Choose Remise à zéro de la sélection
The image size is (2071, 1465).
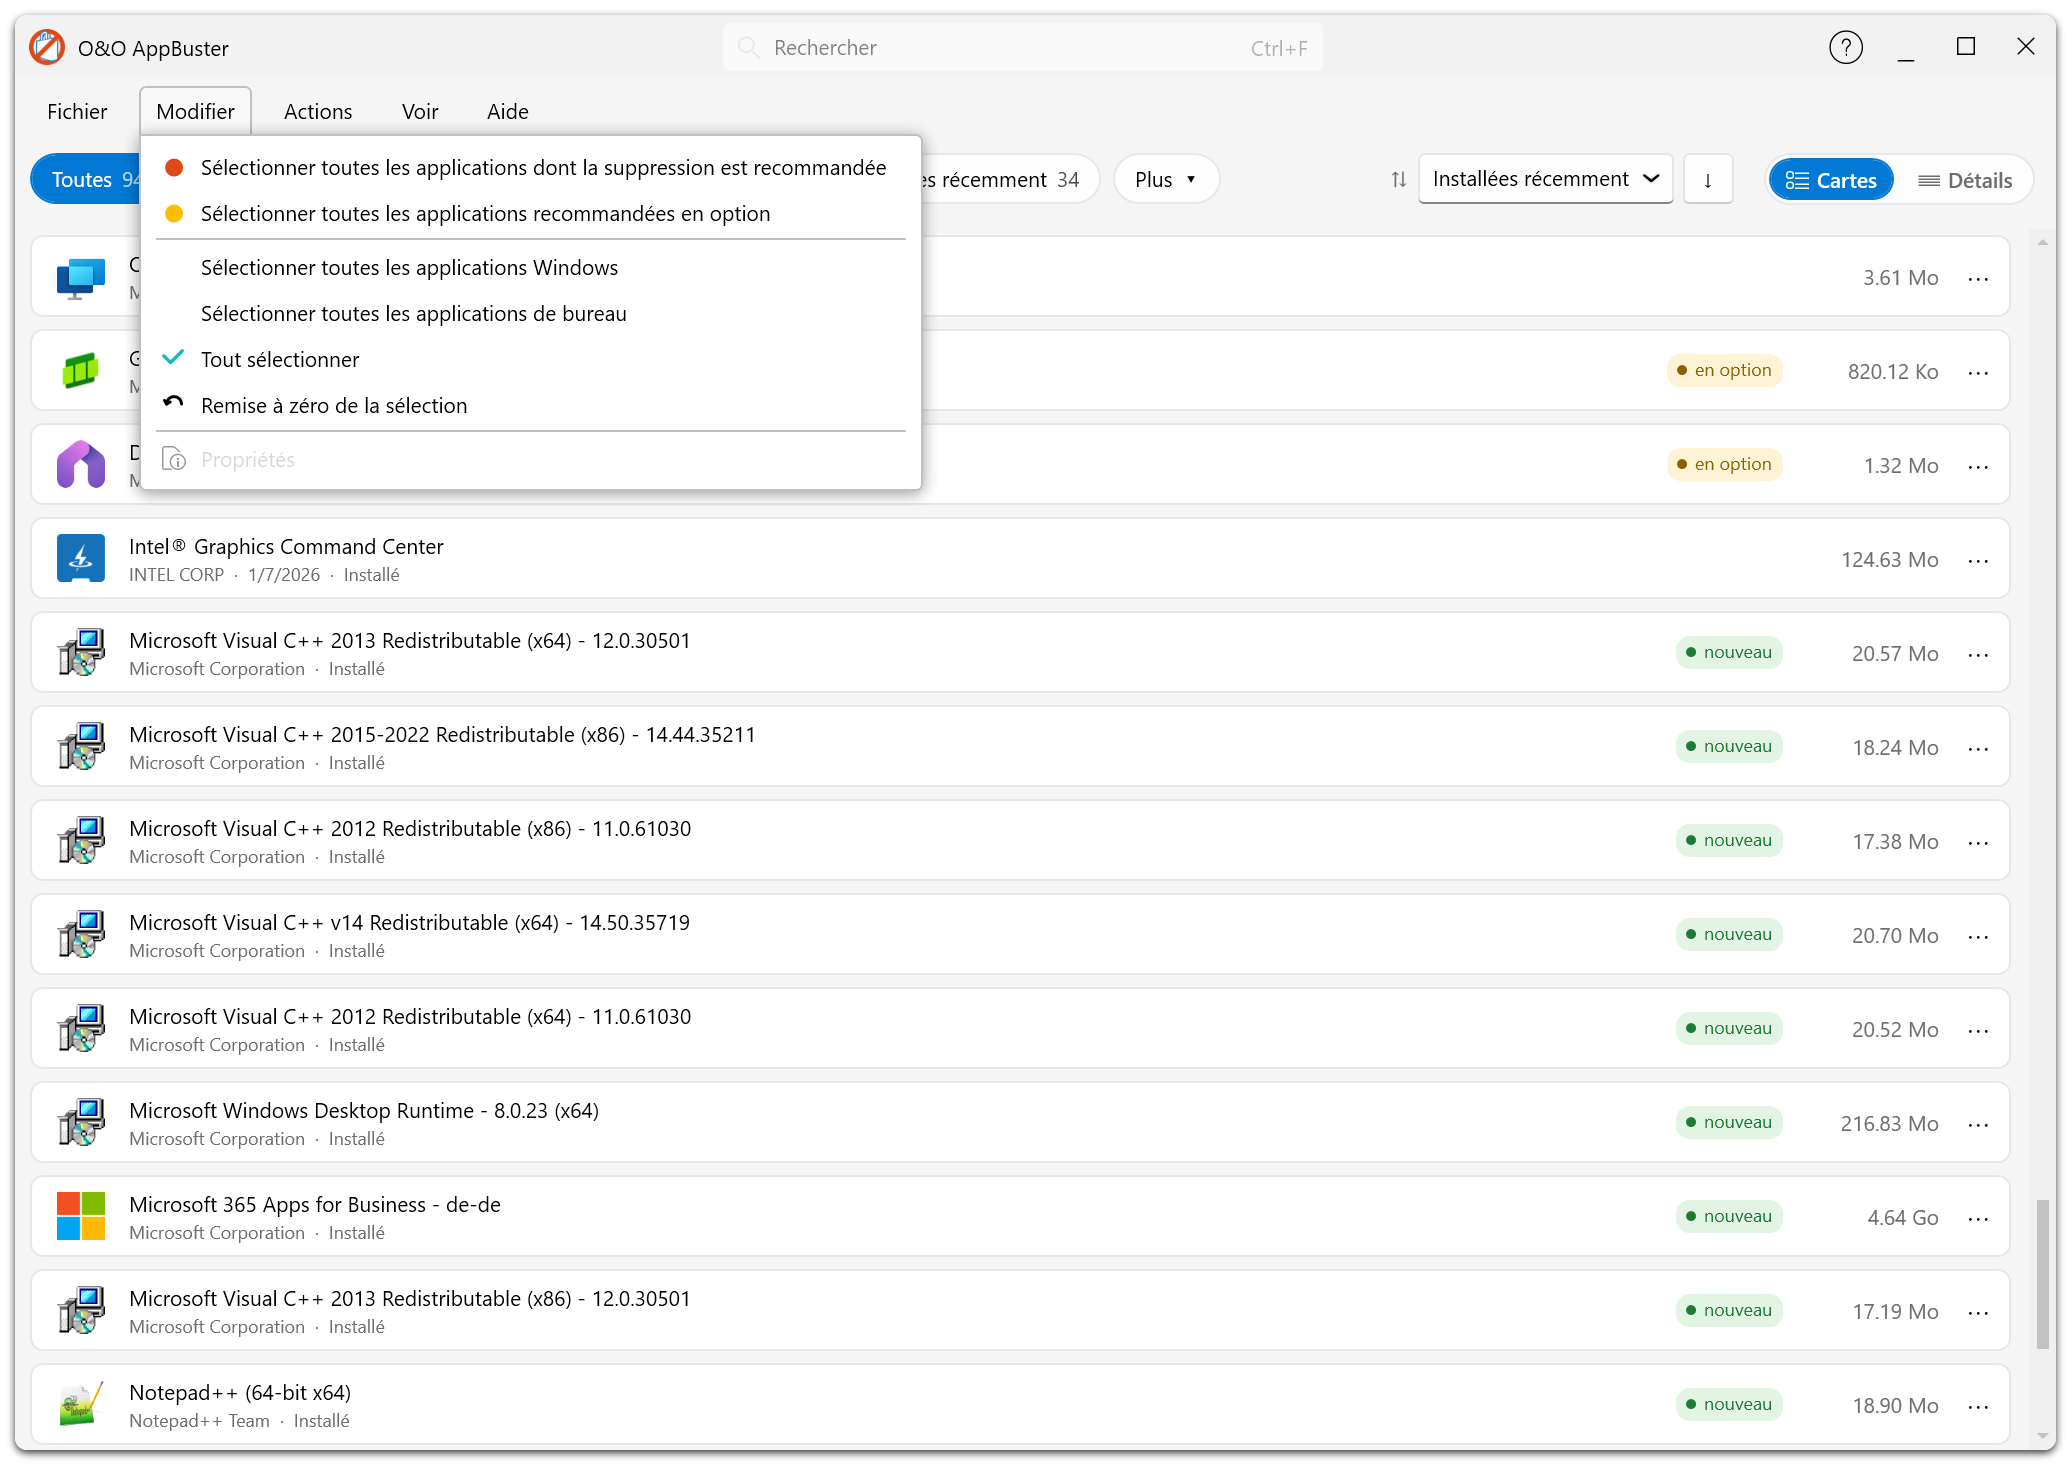click(531, 406)
